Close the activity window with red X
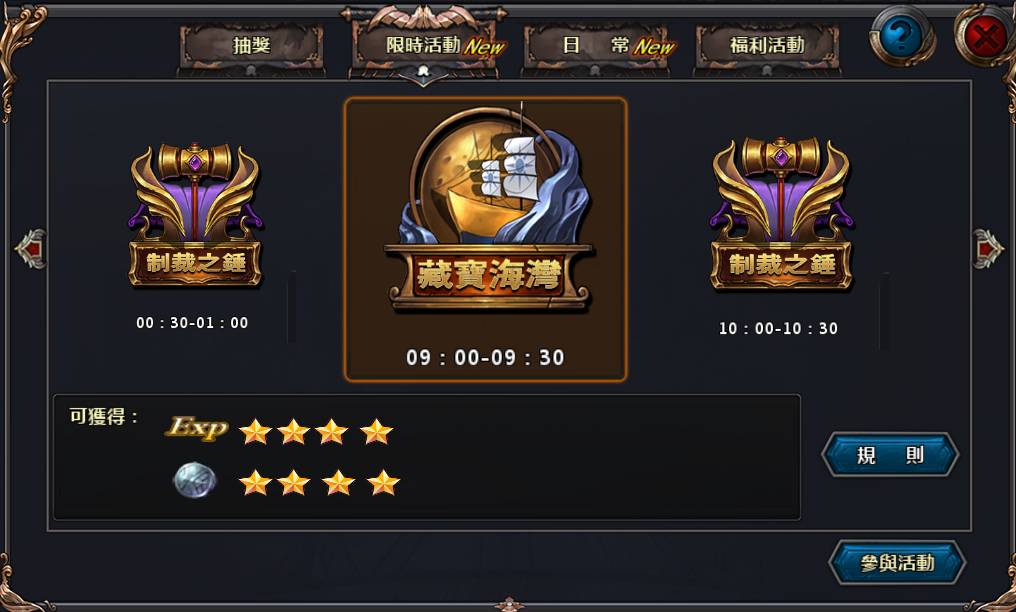 985,35
